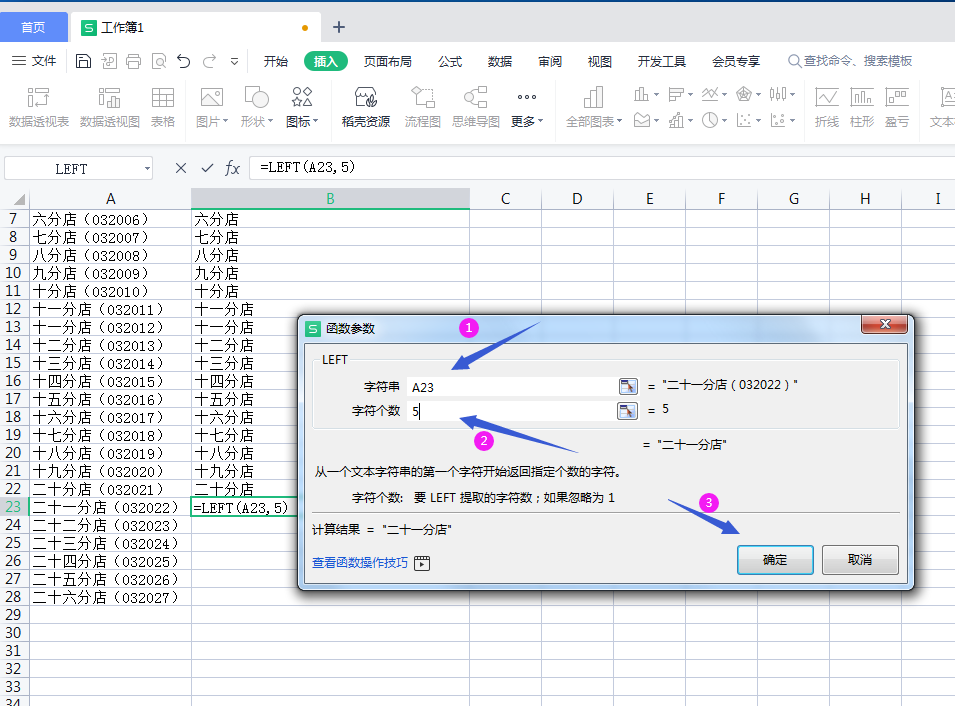Click the 字符个数 input field

click(x=512, y=411)
